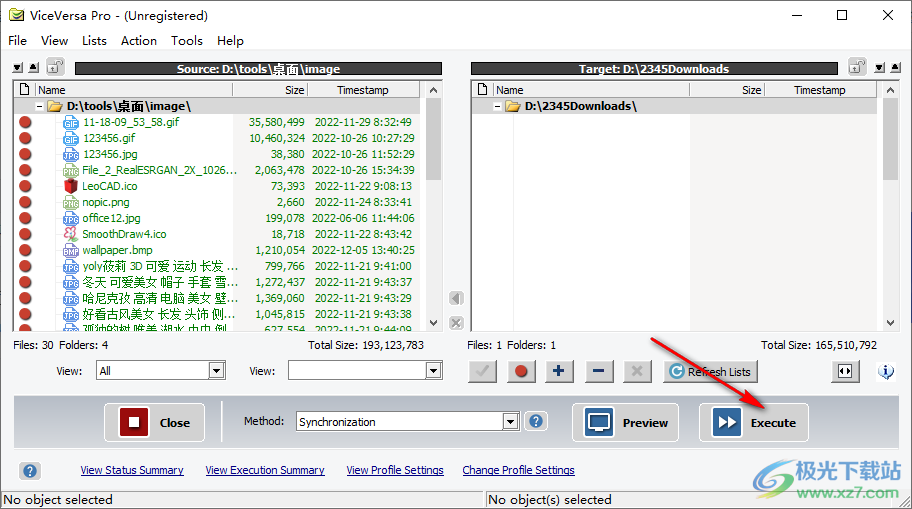Open Change Profile Settings link

[x=518, y=470]
